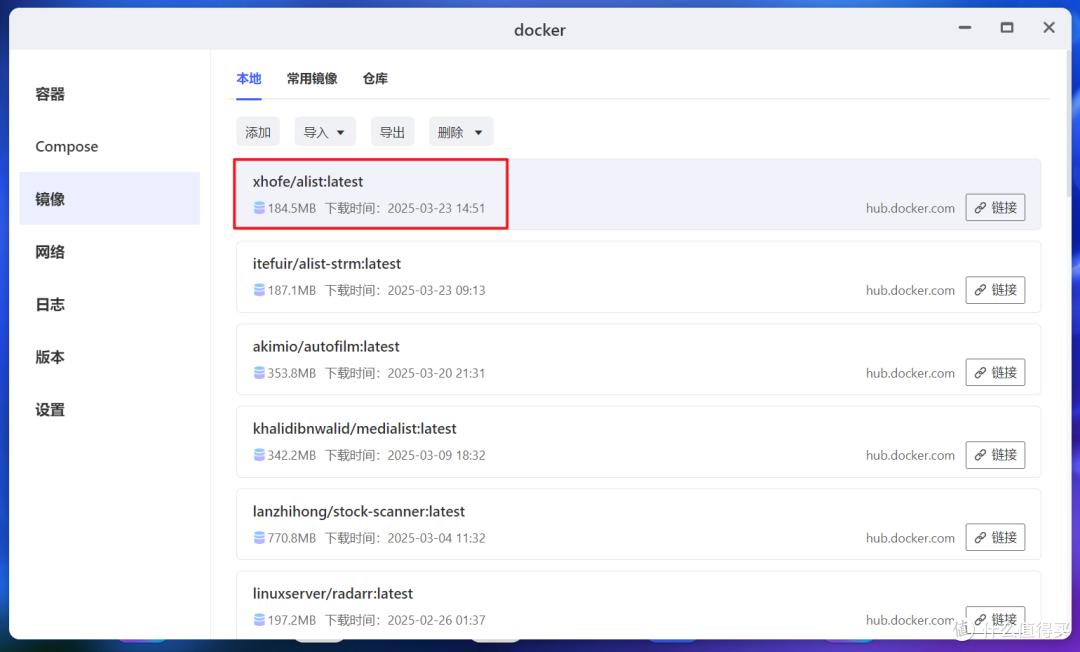Select itefuir/alist-strm:latest image name
Image resolution: width=1080 pixels, height=652 pixels.
coord(326,264)
